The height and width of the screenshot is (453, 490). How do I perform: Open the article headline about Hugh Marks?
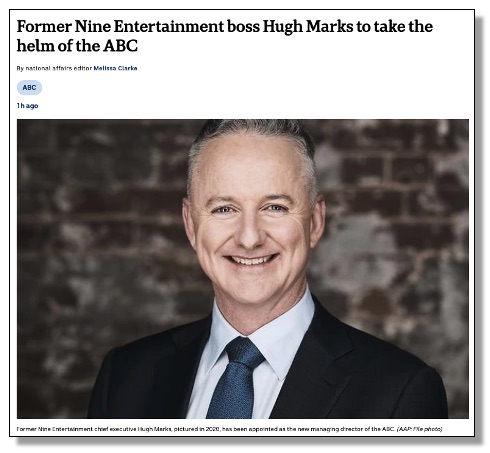225,36
